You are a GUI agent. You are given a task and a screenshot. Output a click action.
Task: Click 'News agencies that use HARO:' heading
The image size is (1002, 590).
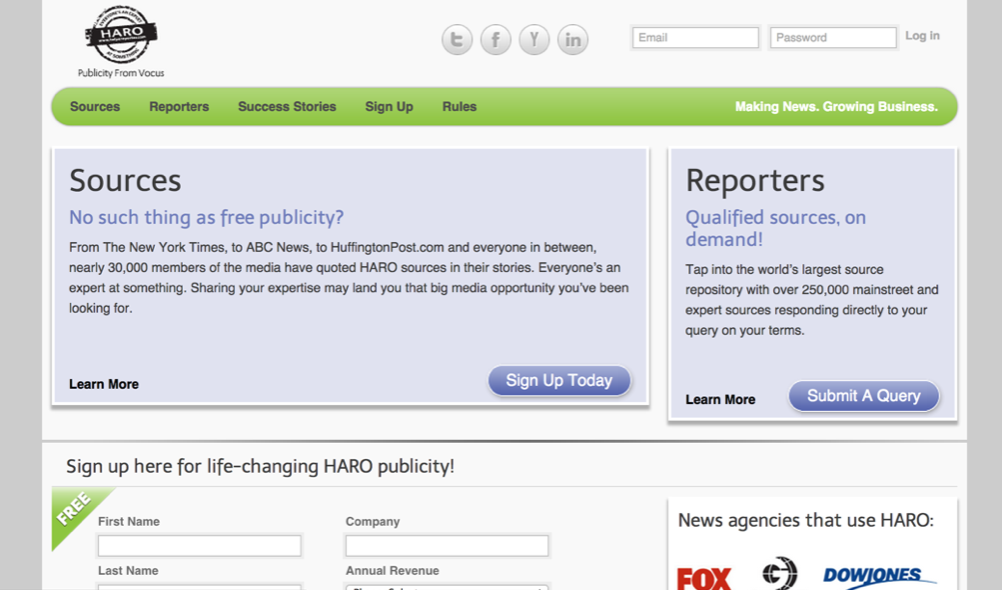[806, 520]
